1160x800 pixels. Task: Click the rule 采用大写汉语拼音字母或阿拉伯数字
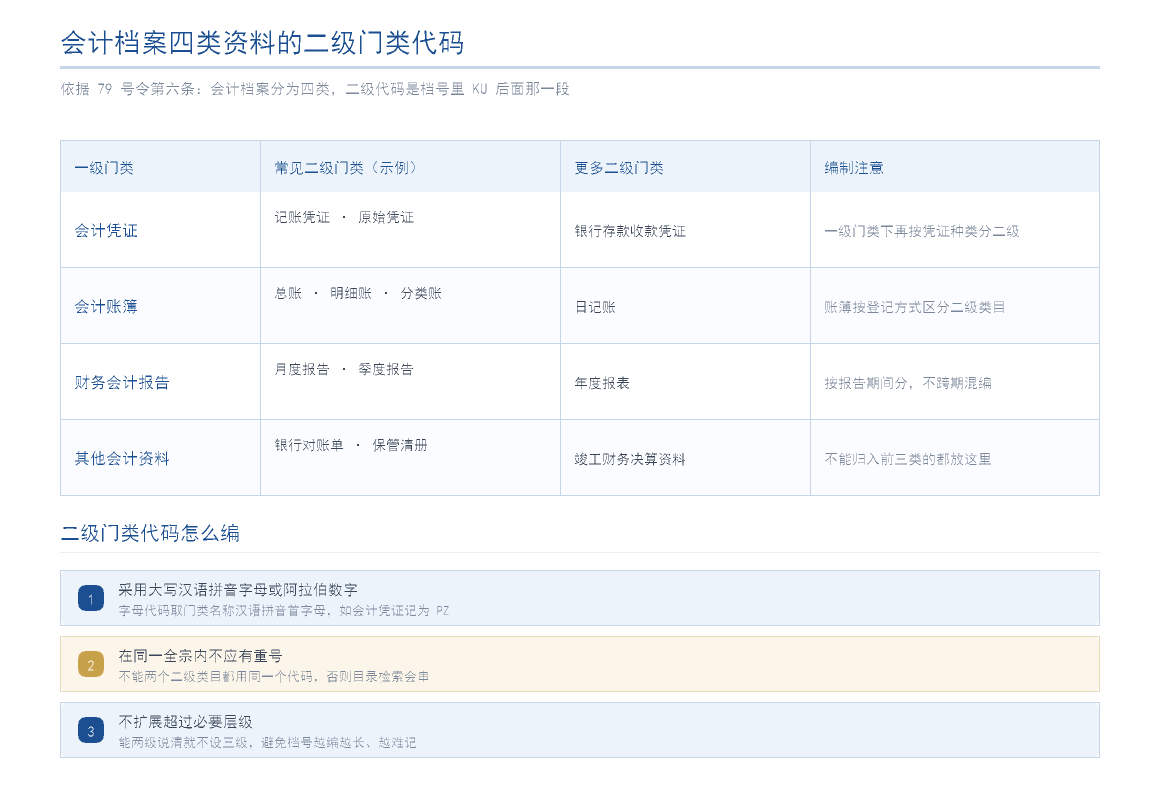[x=237, y=590]
